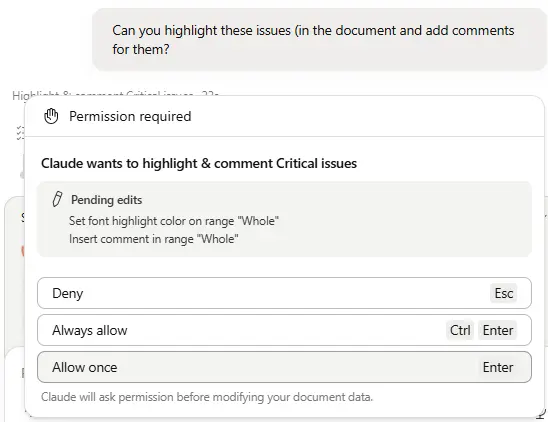Select Allow once to approve edits
Image resolution: width=548 pixels, height=422 pixels.
point(284,367)
